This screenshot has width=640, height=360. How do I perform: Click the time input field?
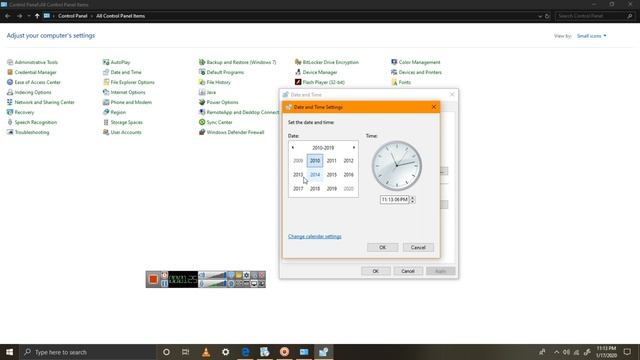tap(394, 200)
